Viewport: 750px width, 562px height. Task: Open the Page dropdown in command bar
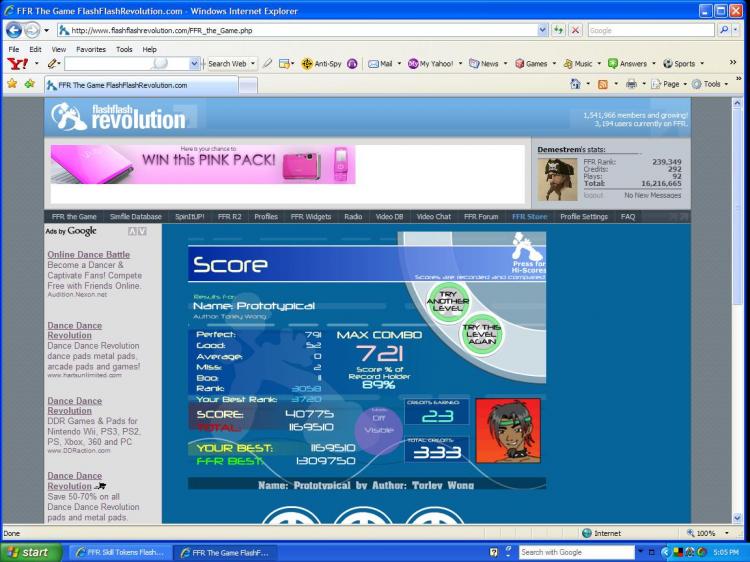pos(669,84)
